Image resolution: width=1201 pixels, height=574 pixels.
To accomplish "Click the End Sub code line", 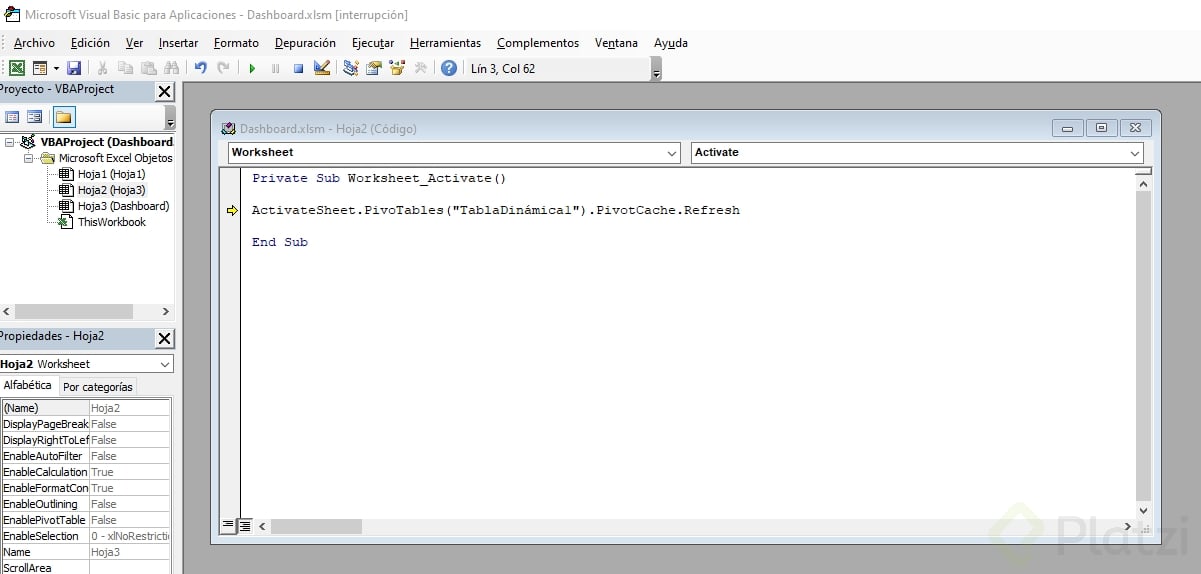I will click(x=280, y=242).
